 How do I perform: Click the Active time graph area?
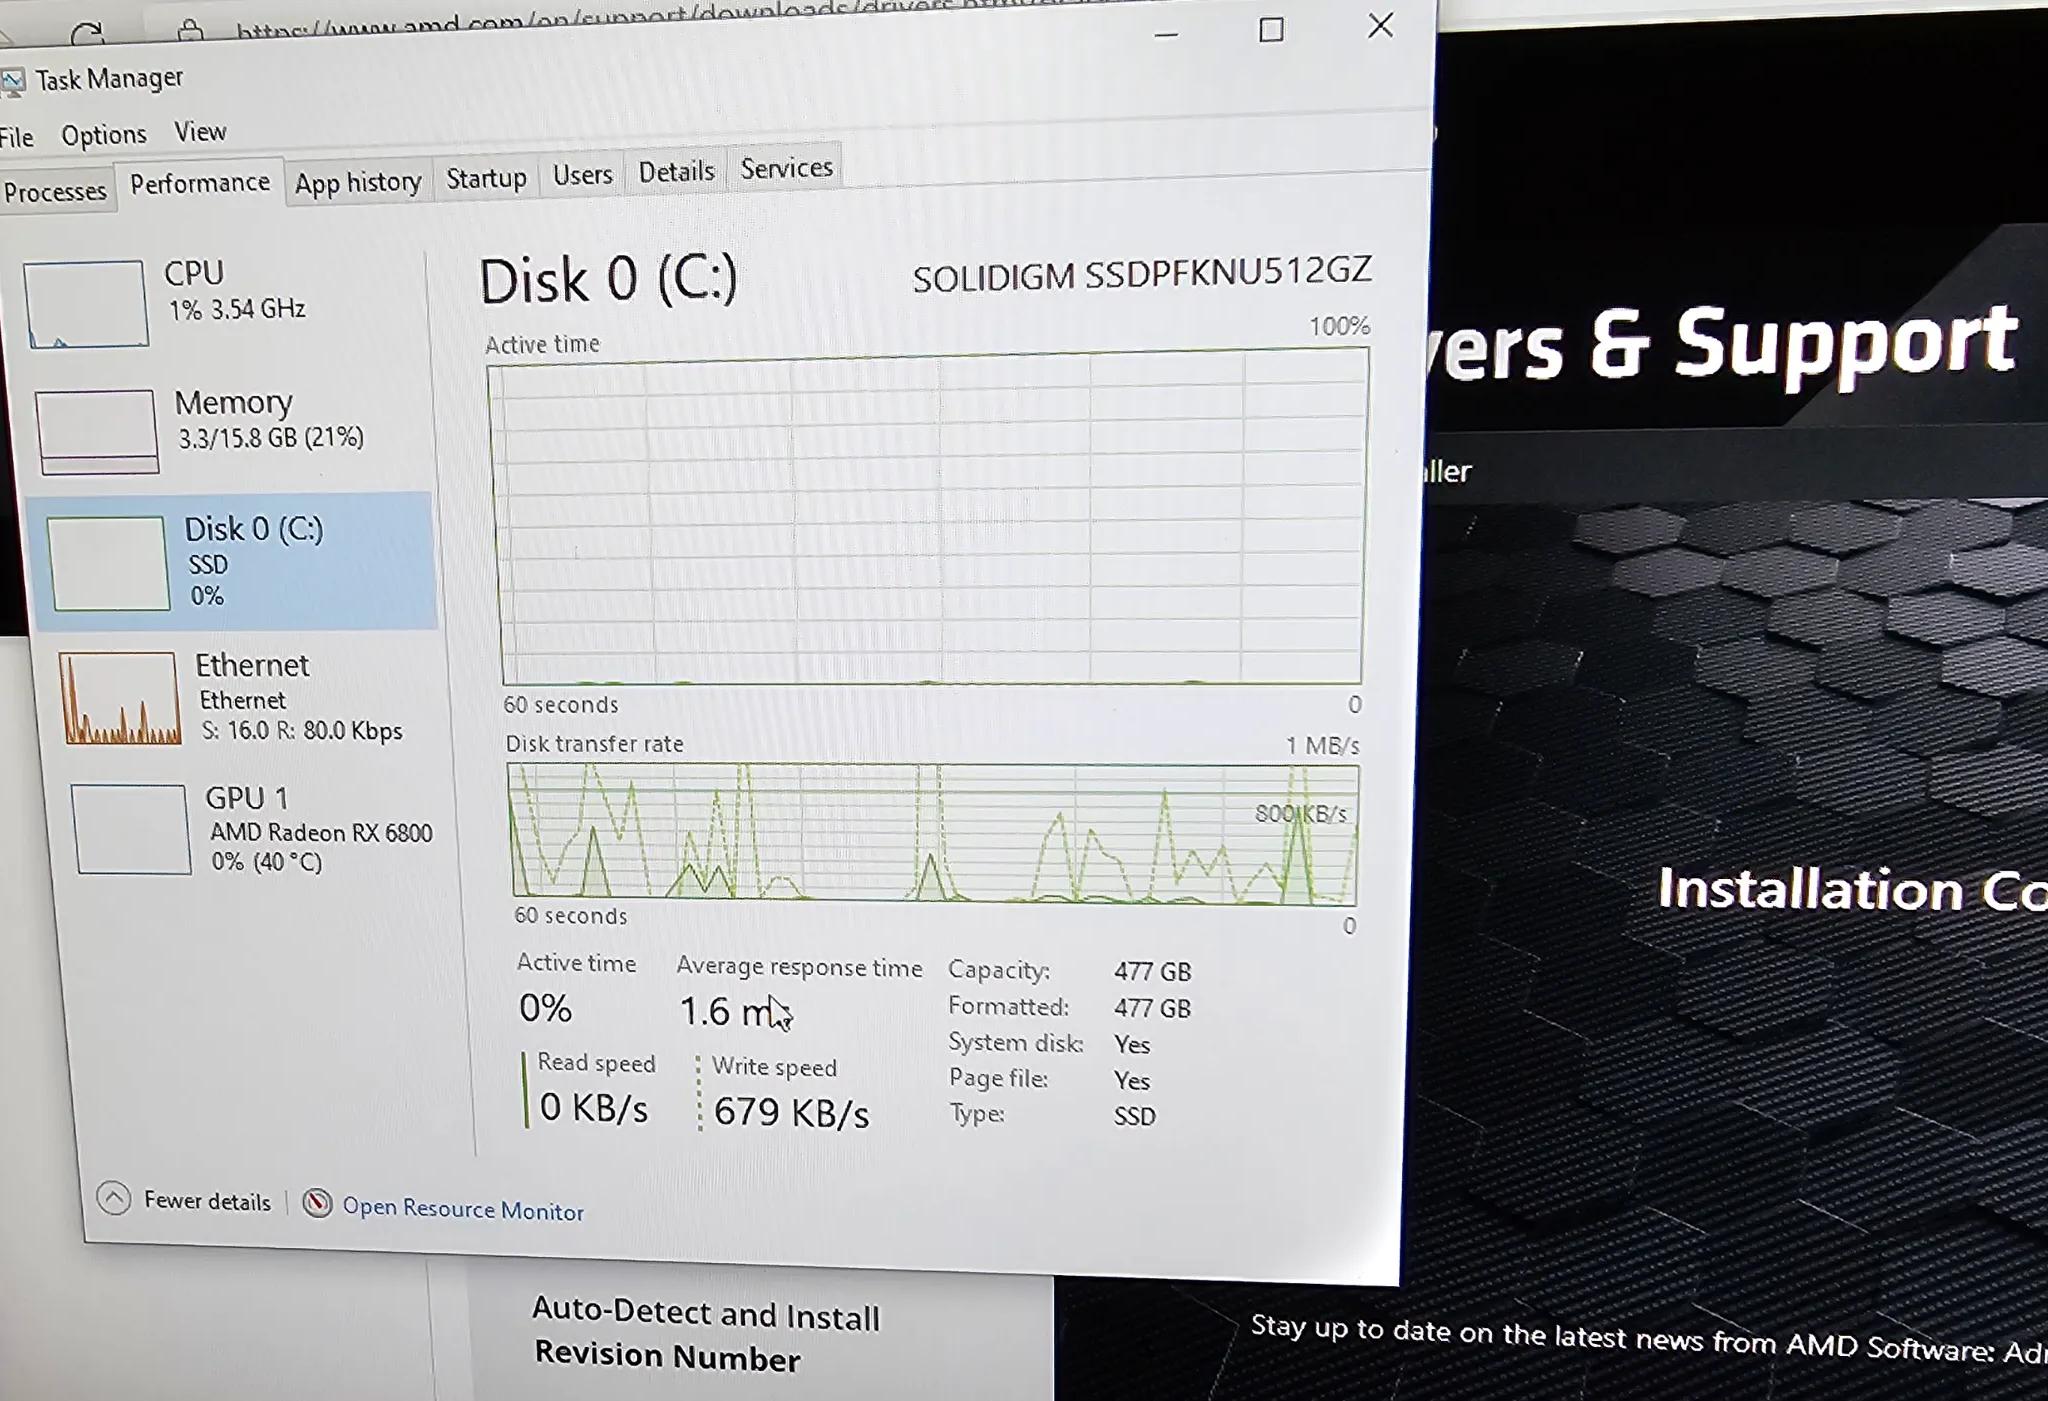(x=931, y=518)
